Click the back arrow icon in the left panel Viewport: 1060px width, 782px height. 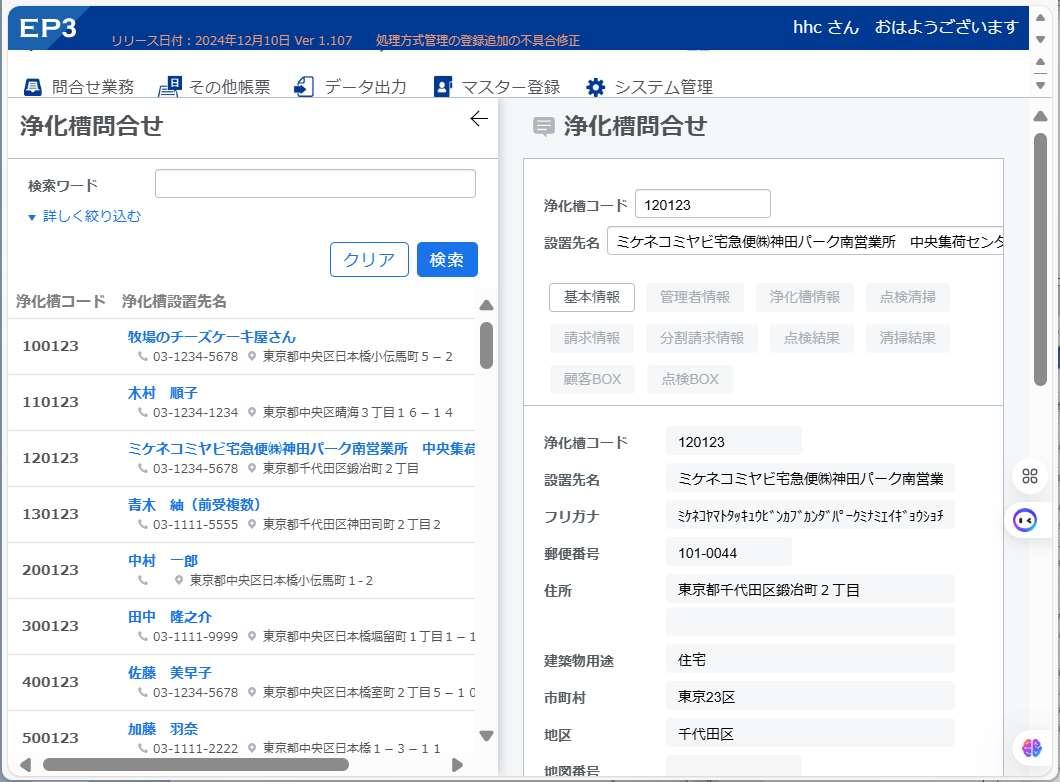479,119
